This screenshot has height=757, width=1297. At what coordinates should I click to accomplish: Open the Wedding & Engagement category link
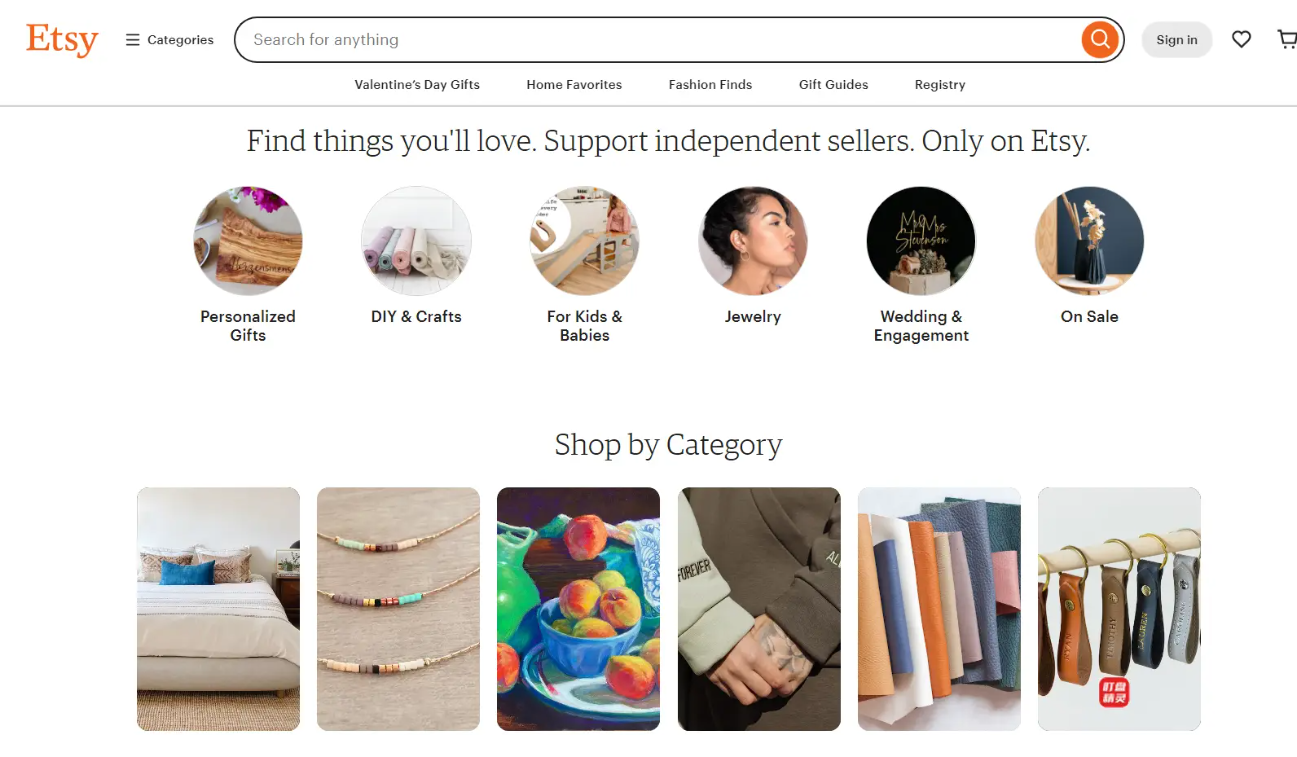click(921, 326)
